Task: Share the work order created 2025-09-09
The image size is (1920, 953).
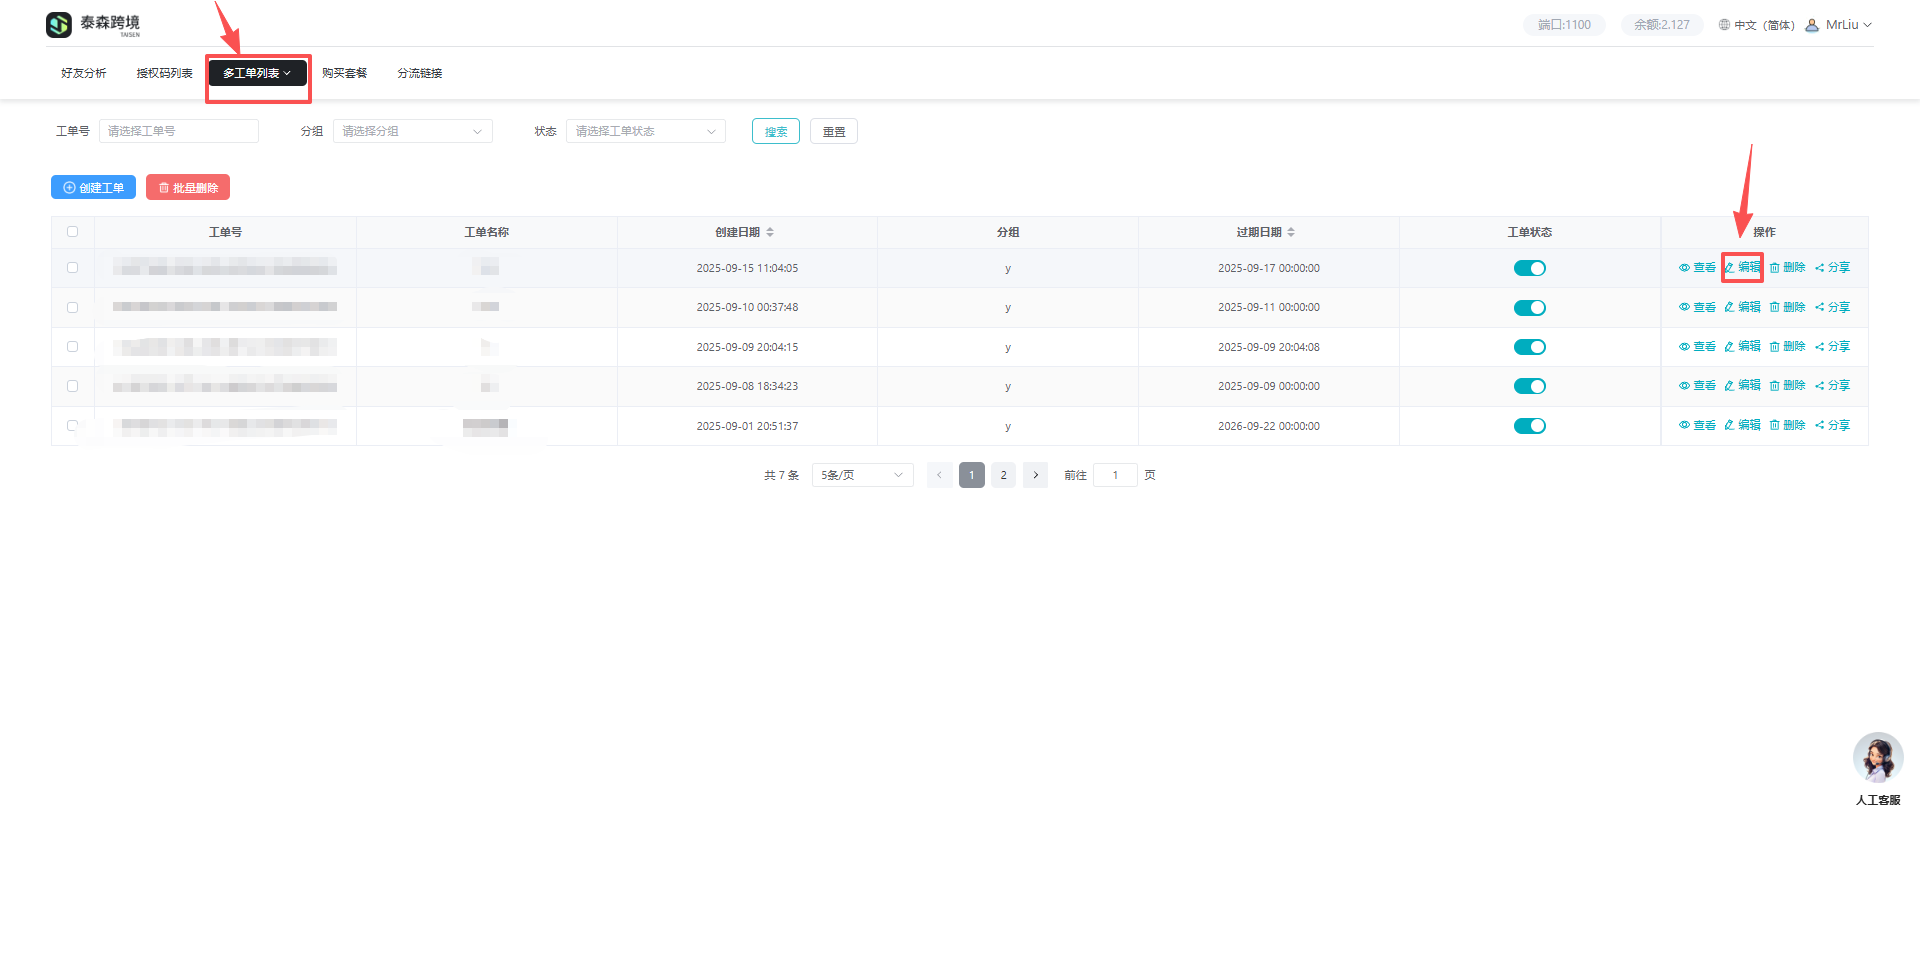Action: click(x=1832, y=347)
